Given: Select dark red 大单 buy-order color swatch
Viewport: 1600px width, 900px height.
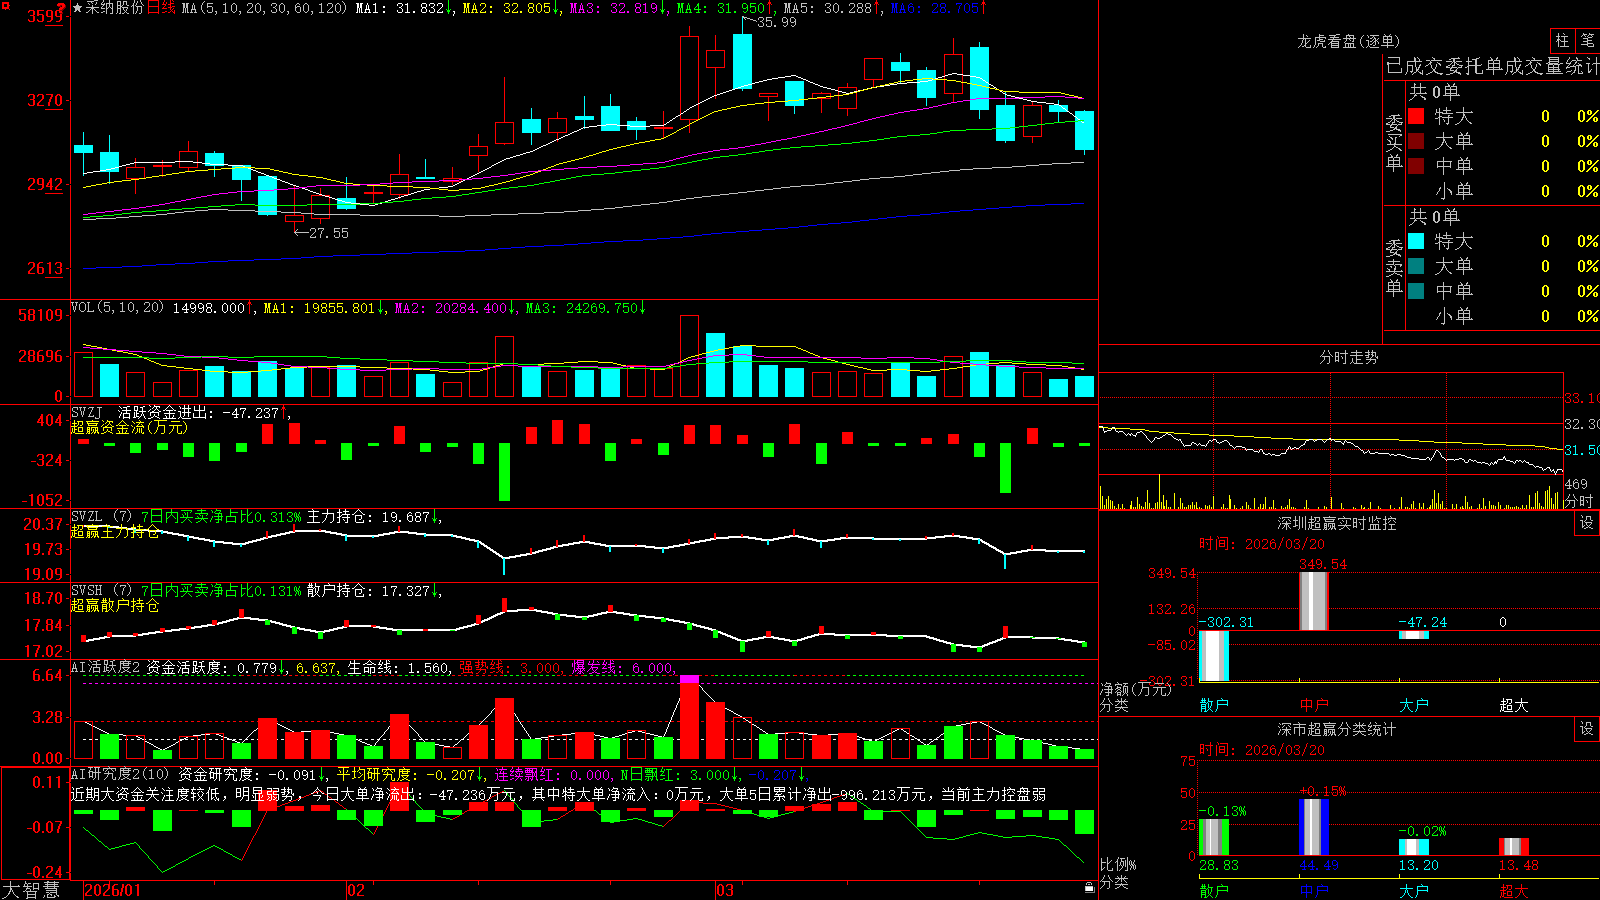Looking at the screenshot, I should pos(1416,141).
